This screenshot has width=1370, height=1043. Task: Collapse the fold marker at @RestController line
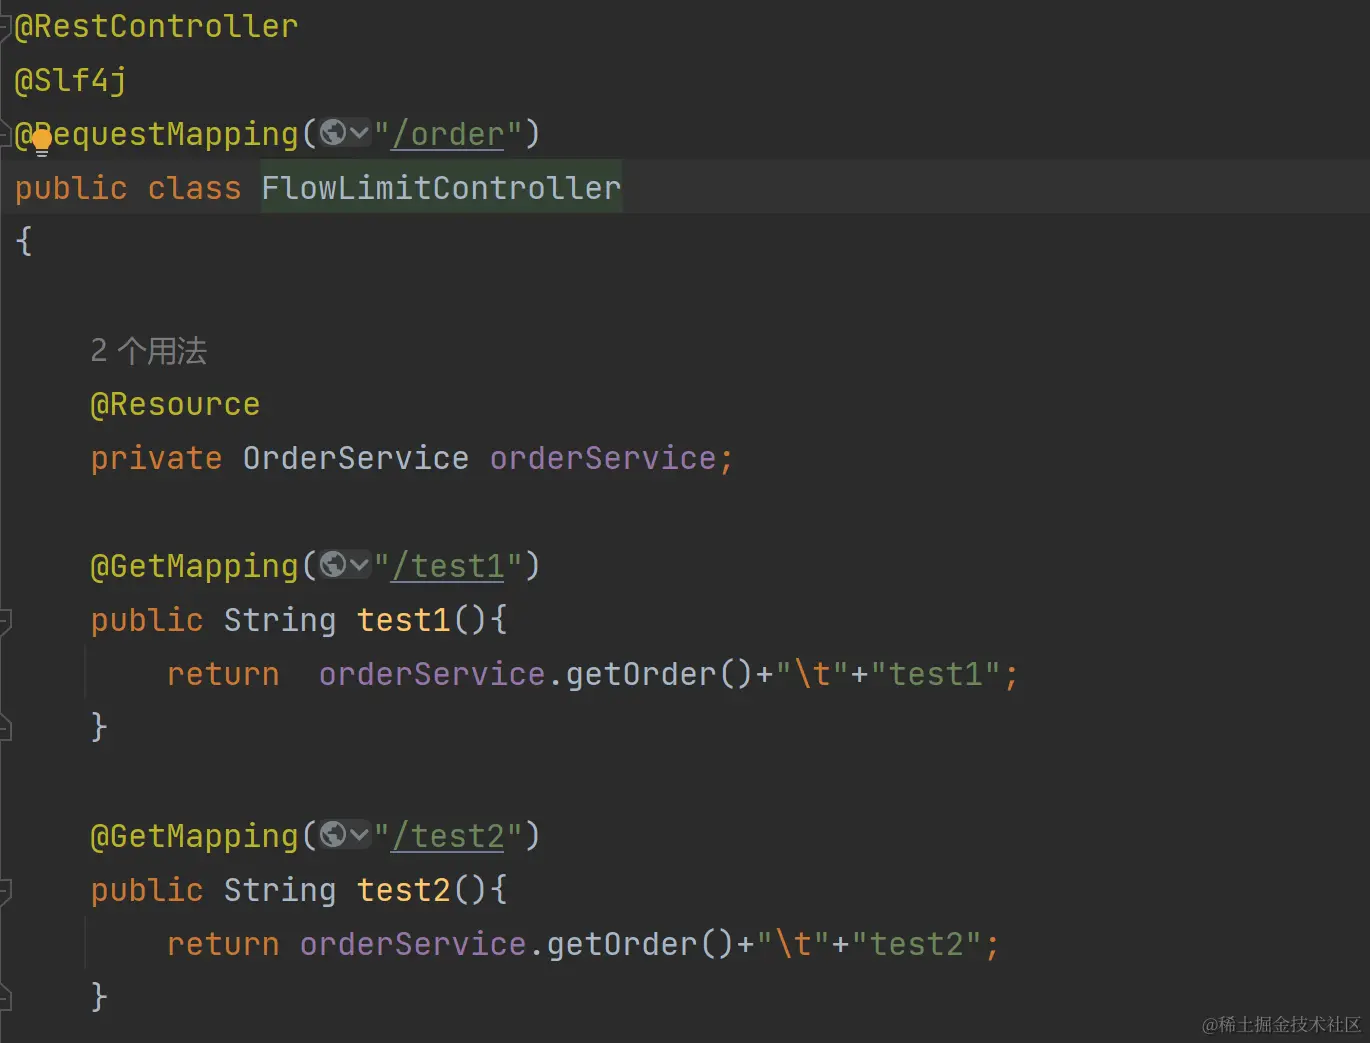tap(5, 27)
